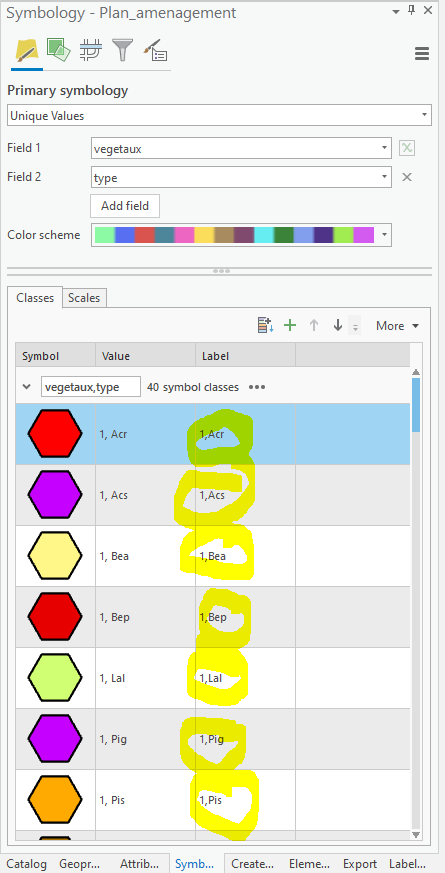Image resolution: width=445 pixels, height=873 pixels.
Task: Toggle auto-hide pin of Symbology pane
Action: pyautogui.click(x=412, y=10)
